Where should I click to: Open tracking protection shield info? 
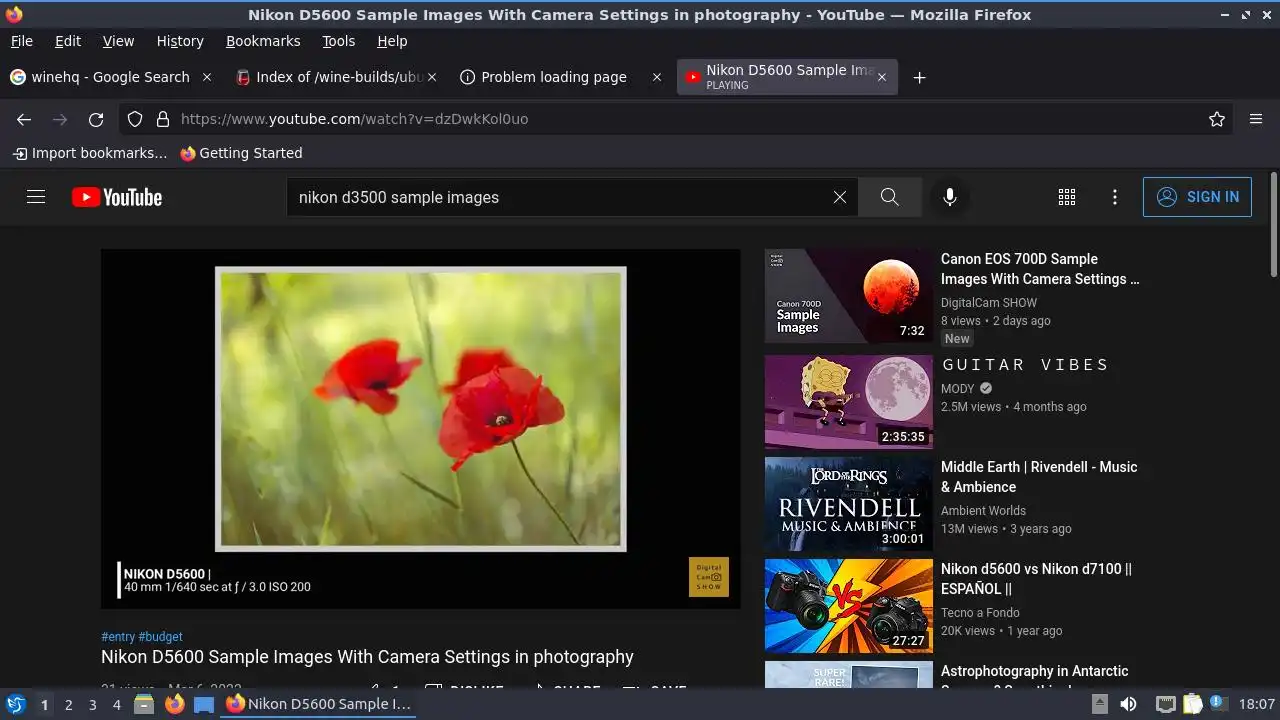[135, 119]
